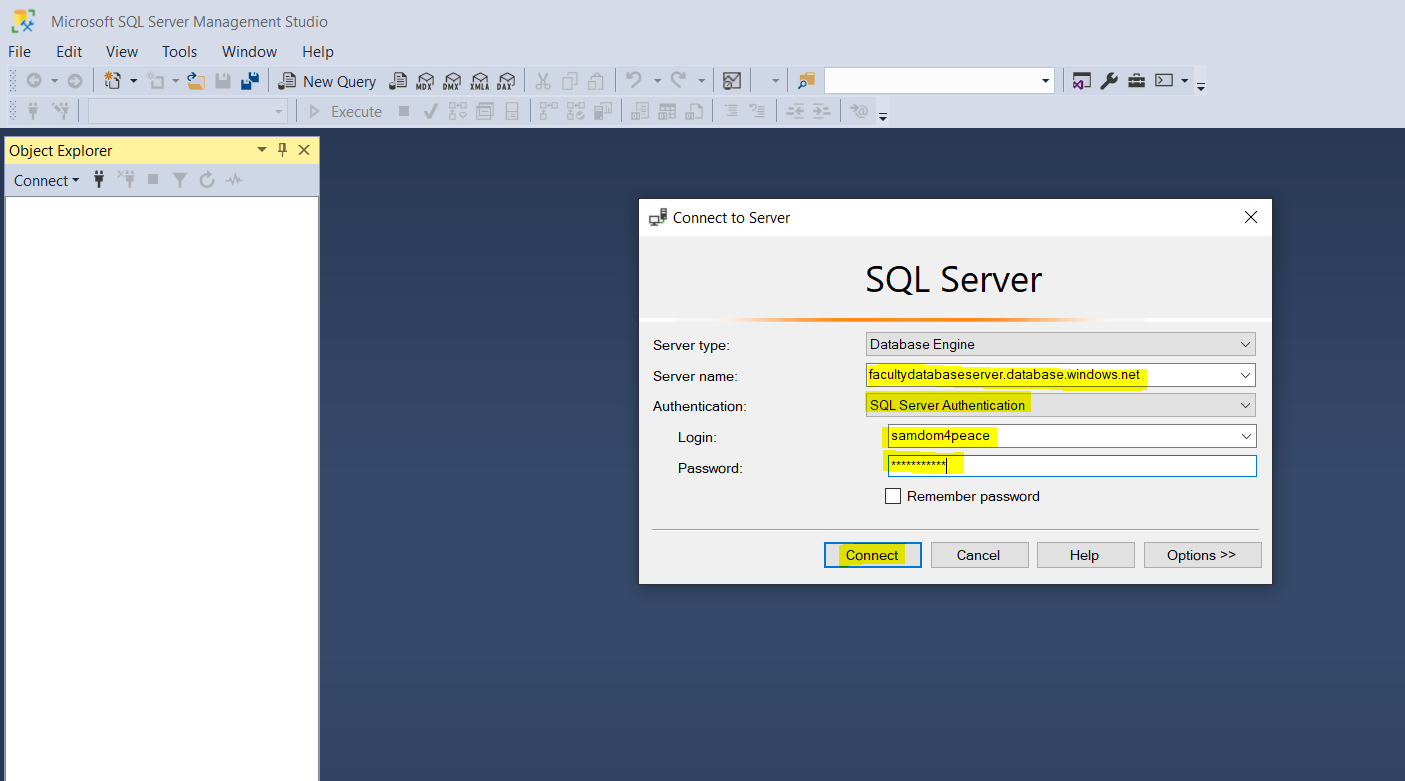Click the Redo arrow icon
The height and width of the screenshot is (781, 1405).
(x=678, y=81)
